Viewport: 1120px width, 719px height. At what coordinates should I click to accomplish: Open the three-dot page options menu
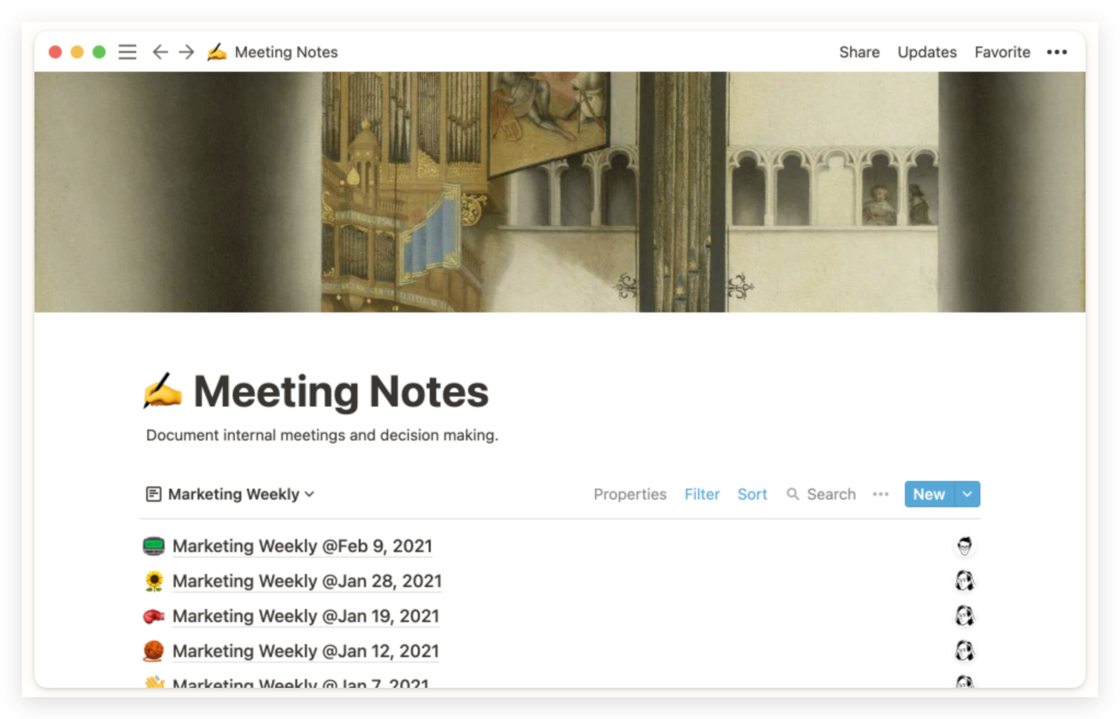click(1056, 52)
